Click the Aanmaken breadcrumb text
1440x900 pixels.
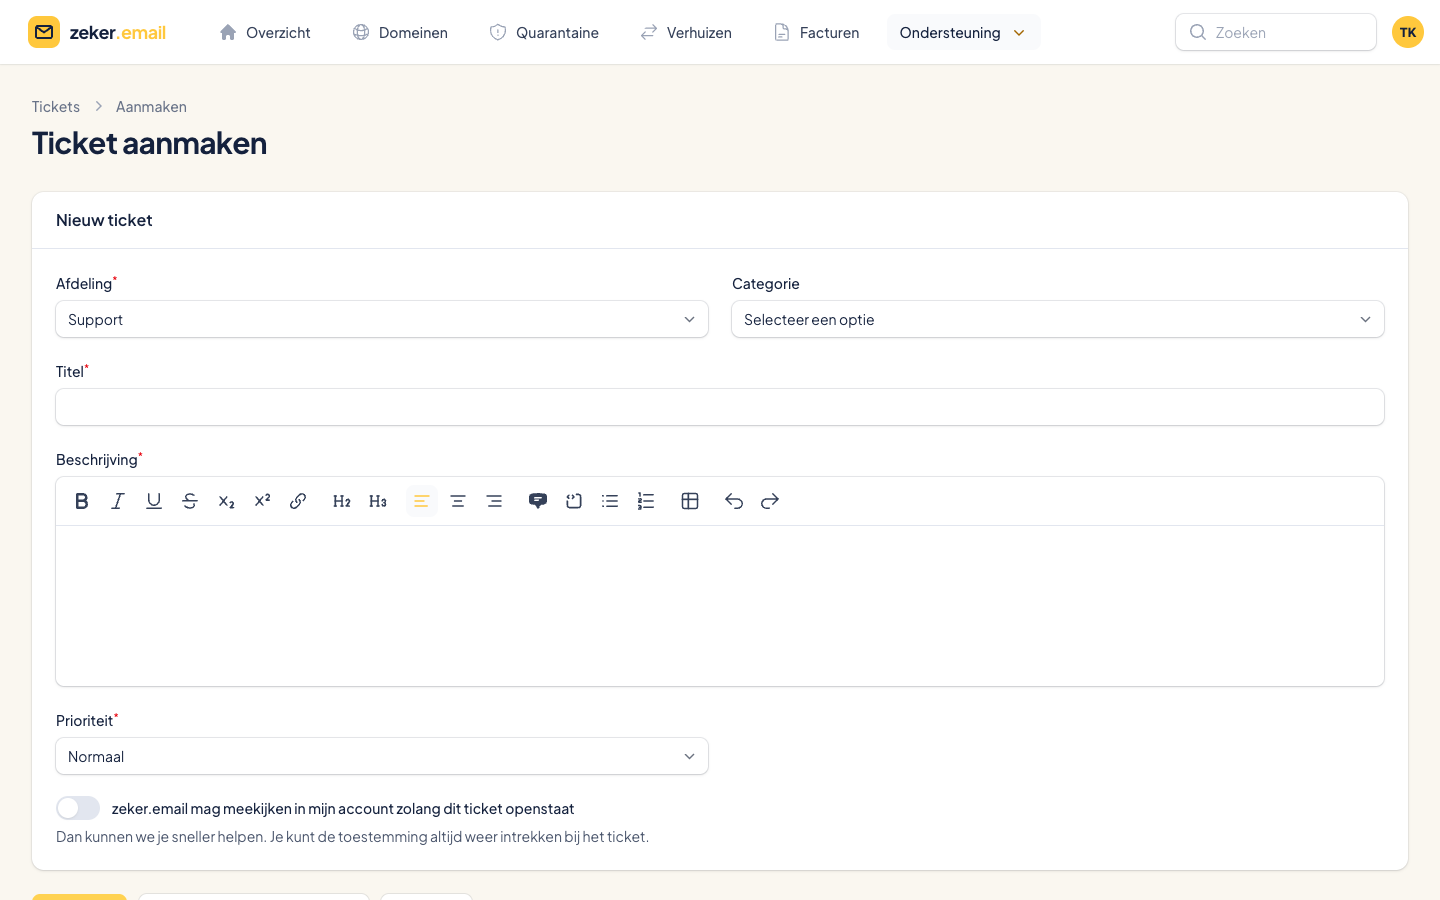click(151, 107)
